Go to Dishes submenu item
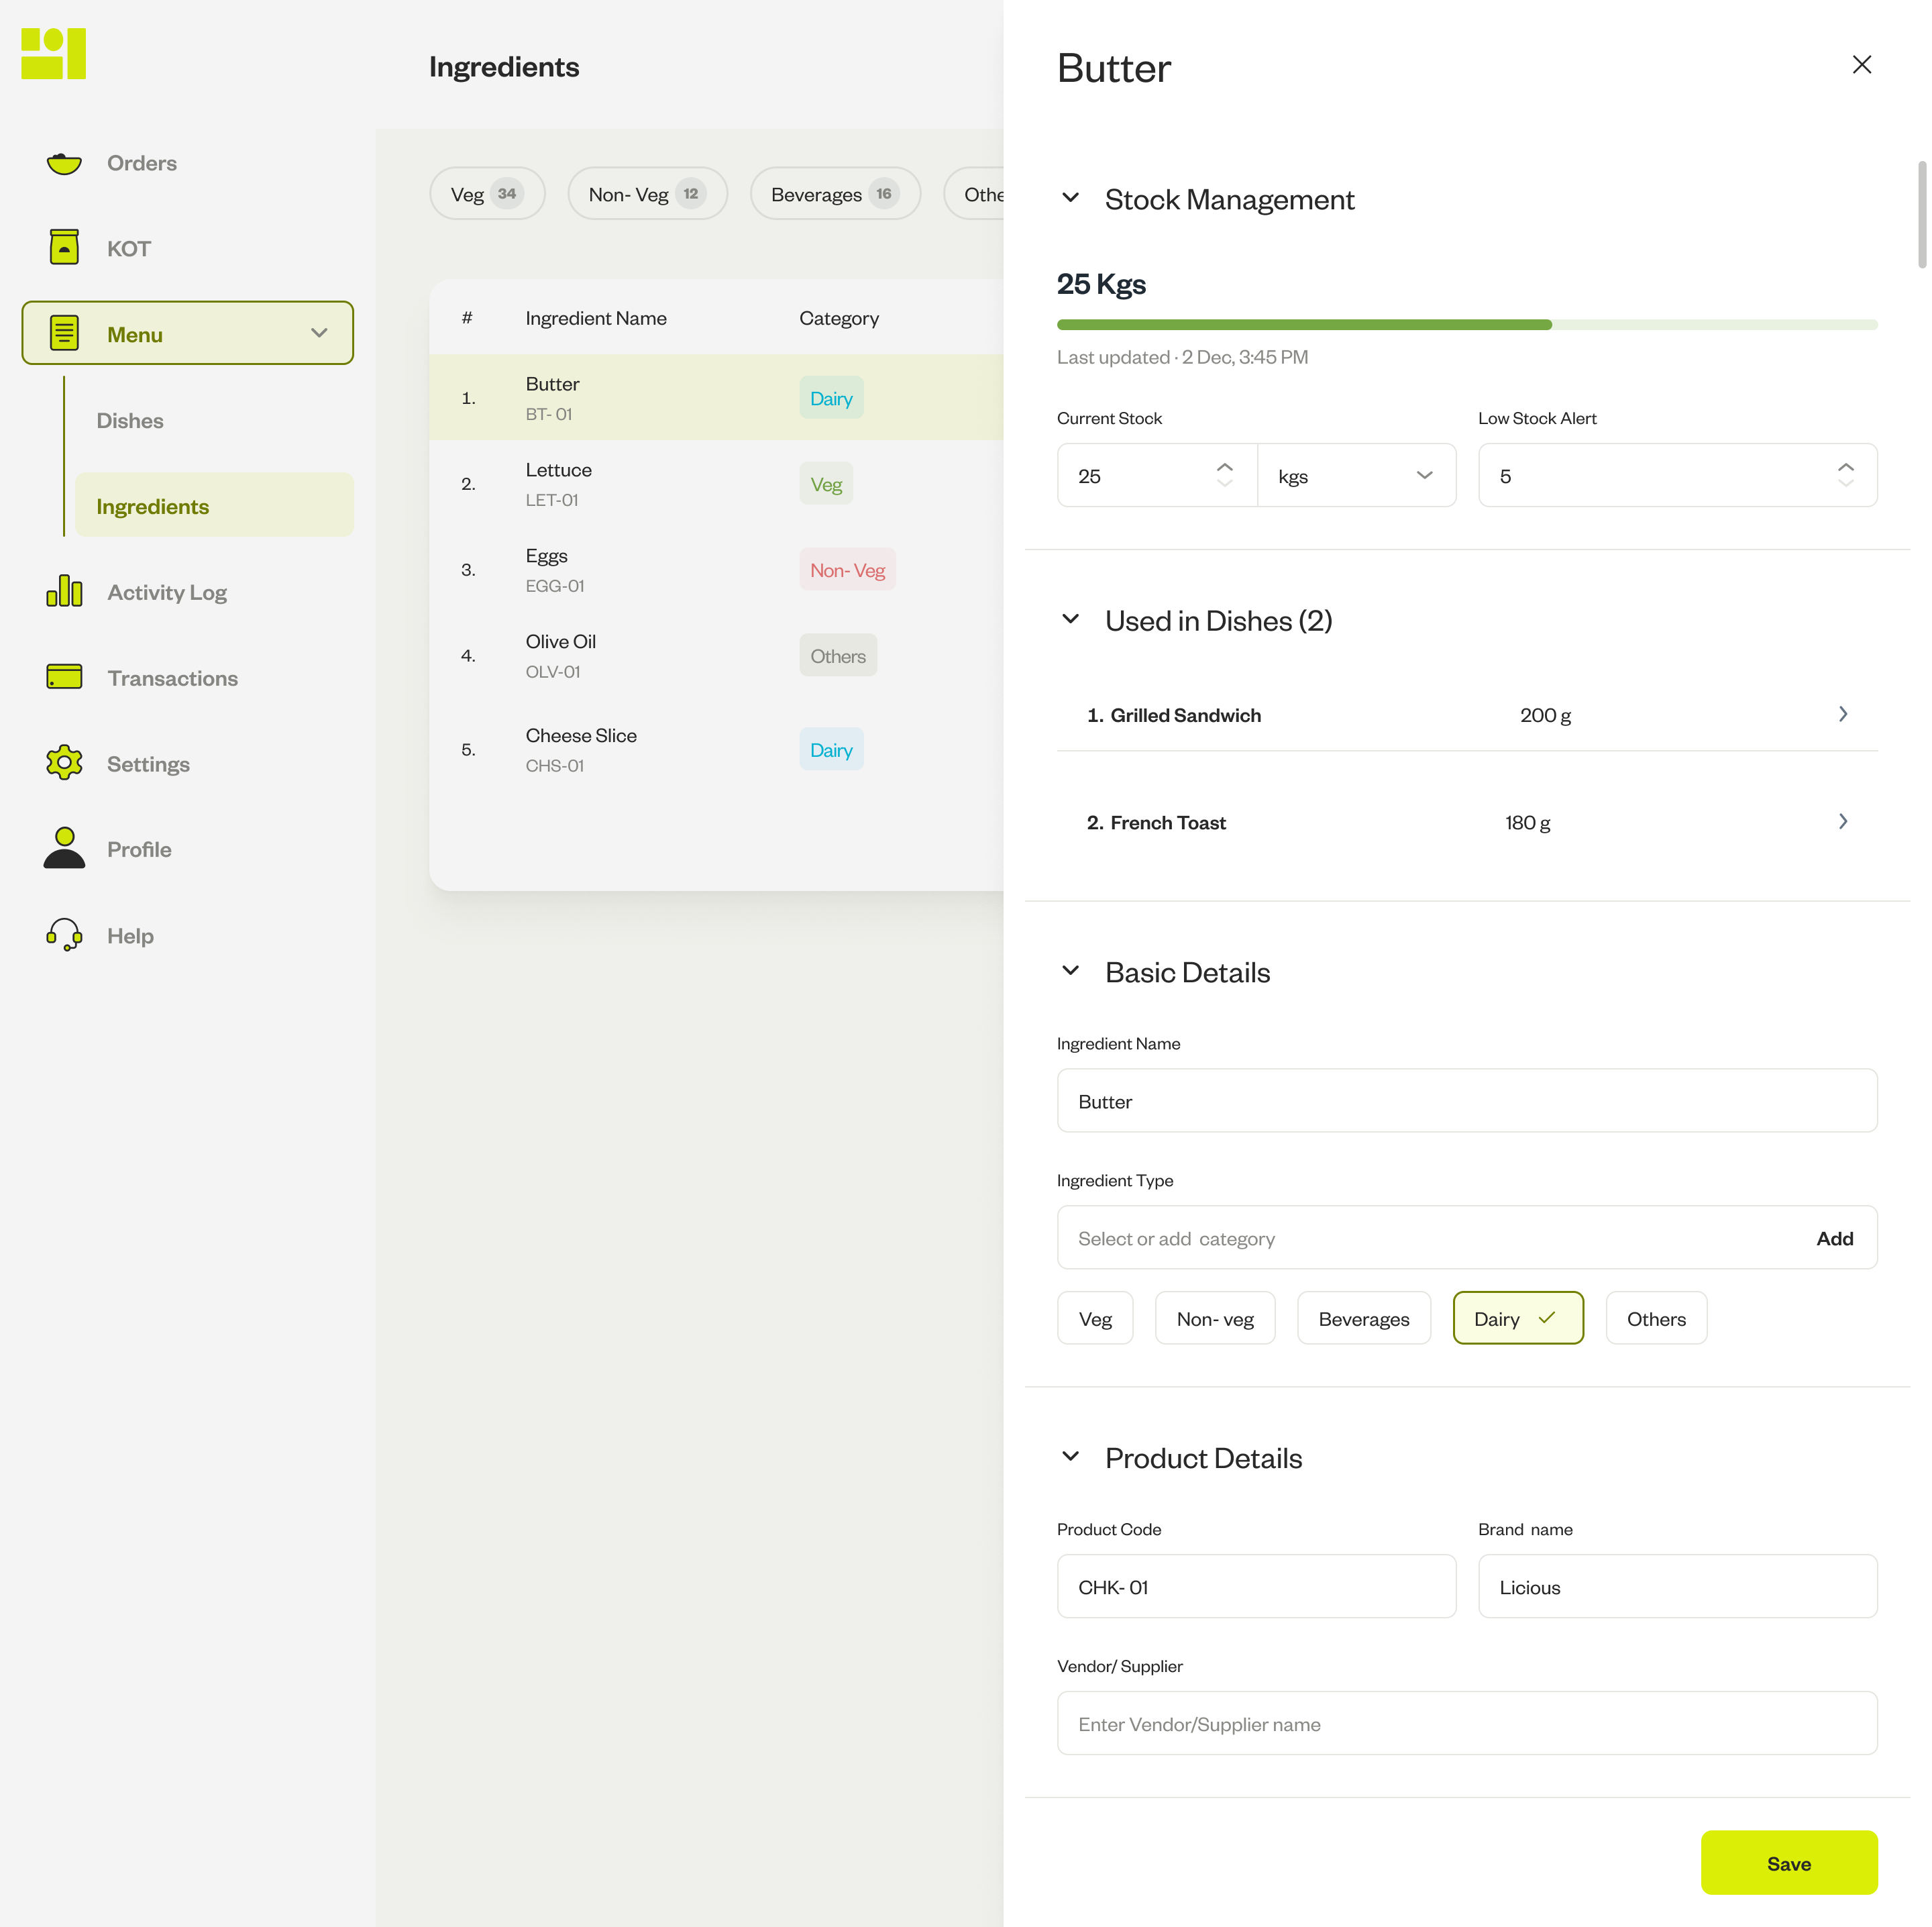This screenshot has width=1932, height=1927. pyautogui.click(x=130, y=421)
